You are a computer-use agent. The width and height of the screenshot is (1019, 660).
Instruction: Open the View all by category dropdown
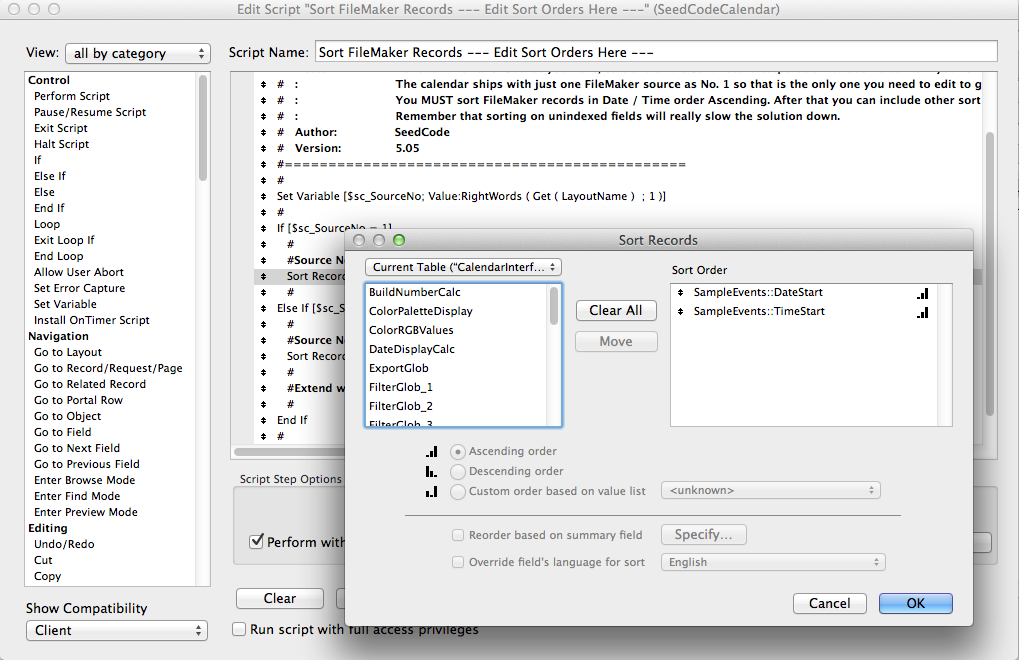(137, 54)
